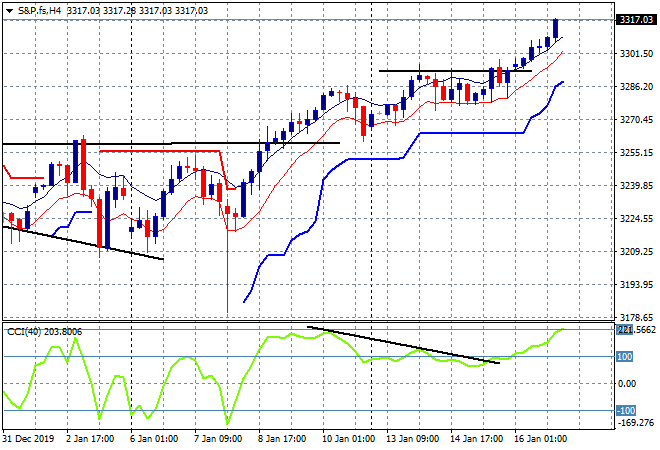
Task: Click the 3193.95 price axis label
Action: click(x=636, y=285)
